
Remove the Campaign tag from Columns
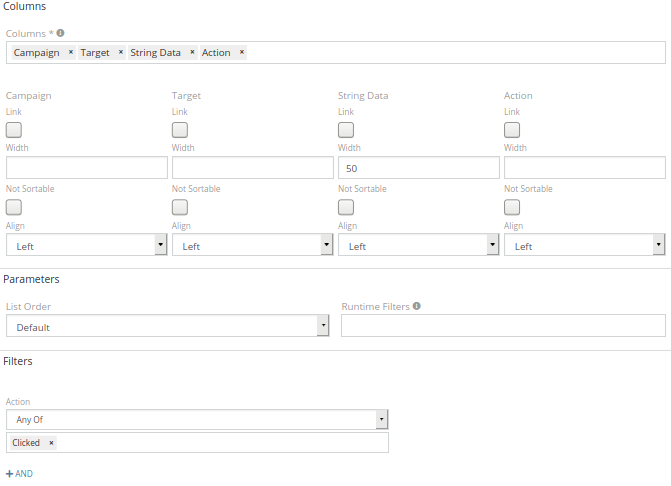pyautogui.click(x=71, y=53)
